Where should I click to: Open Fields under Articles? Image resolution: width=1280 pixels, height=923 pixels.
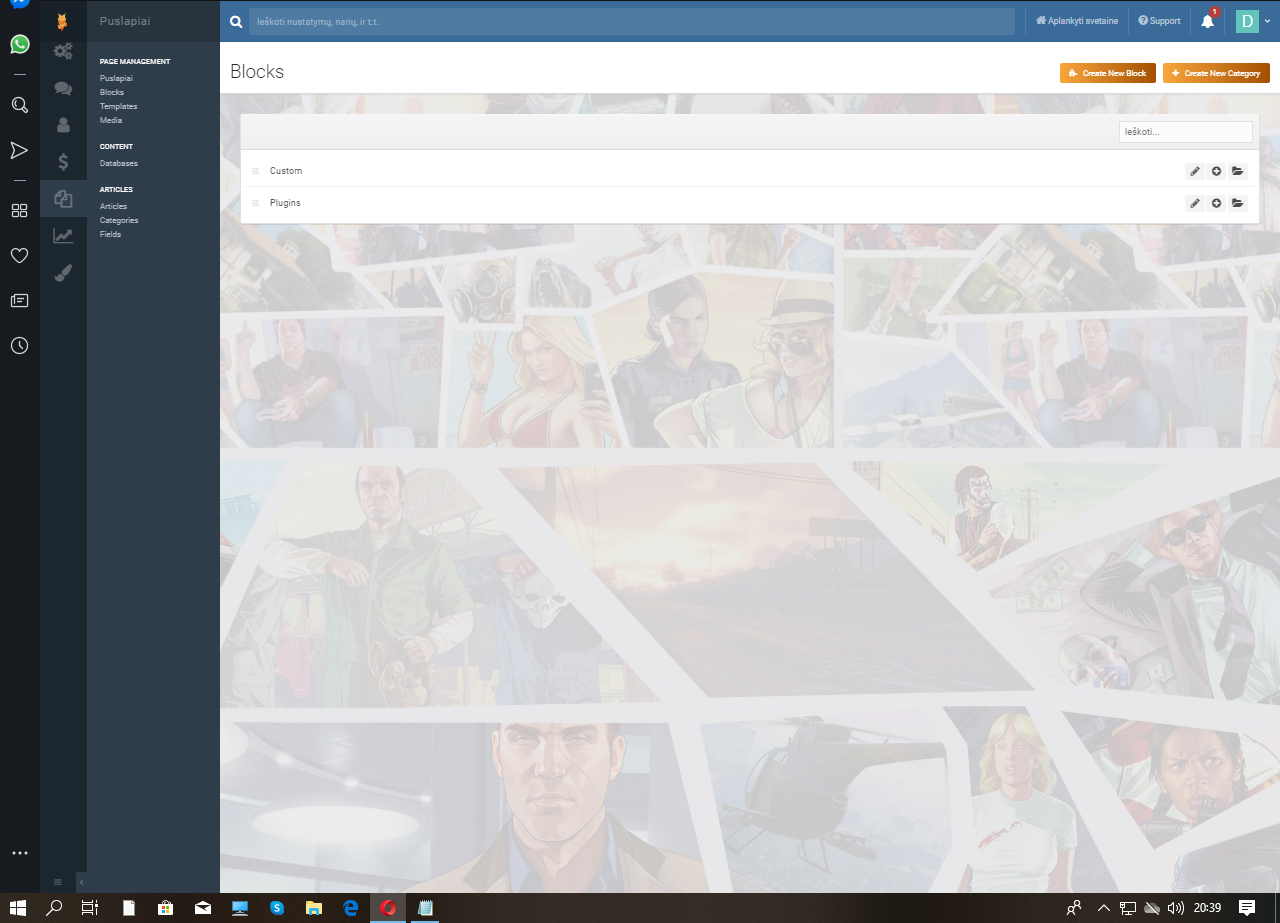[111, 234]
